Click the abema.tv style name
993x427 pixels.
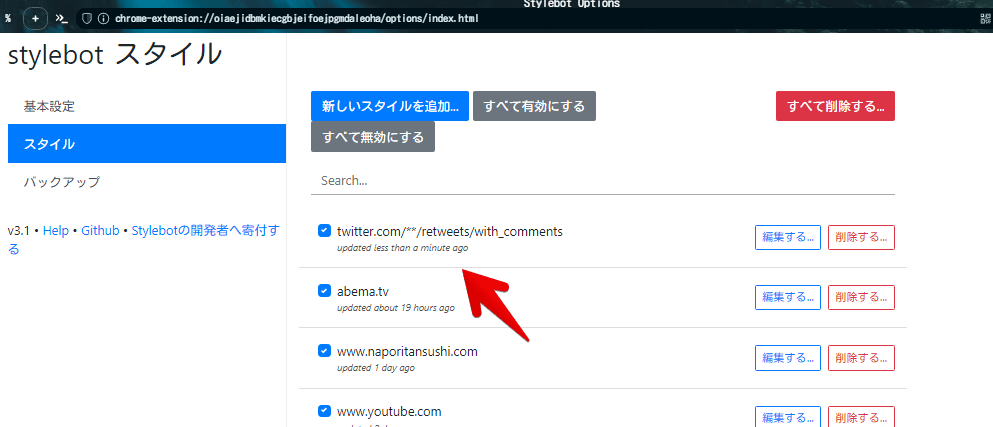(363, 291)
